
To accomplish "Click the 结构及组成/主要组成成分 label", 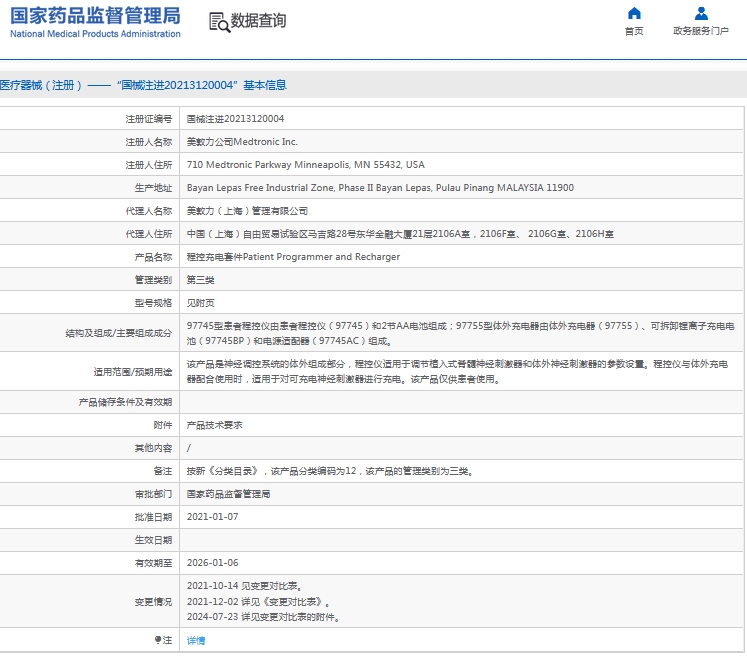I will [119, 333].
